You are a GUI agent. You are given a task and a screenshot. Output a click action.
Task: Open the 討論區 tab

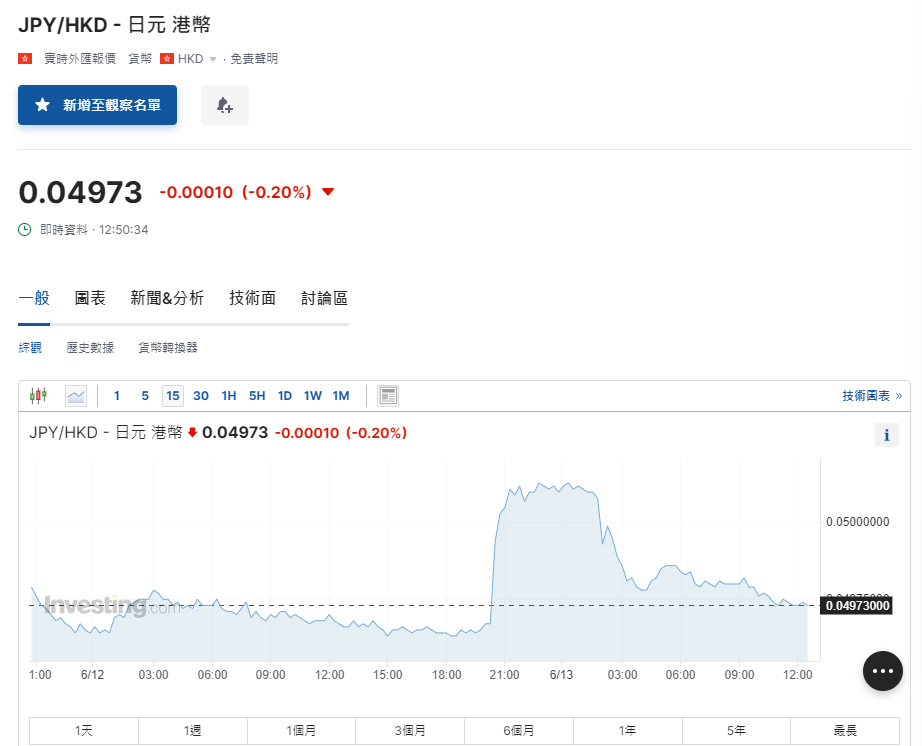pos(323,298)
